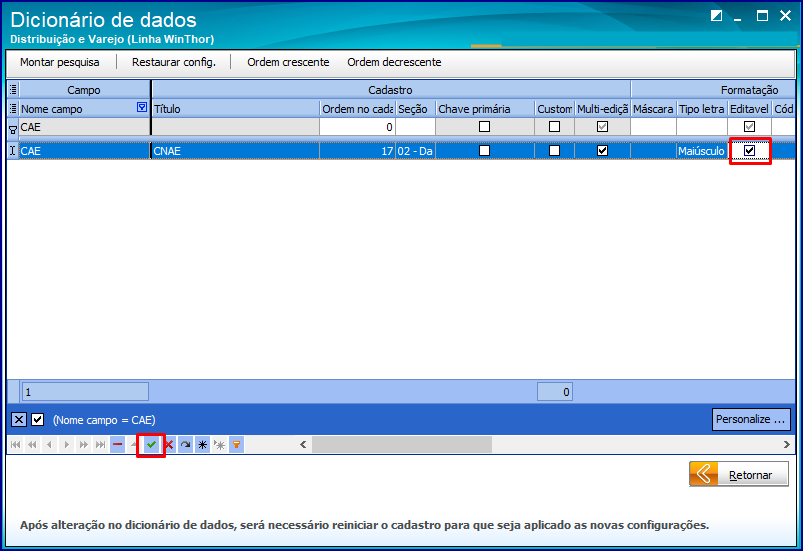Toggle the active filter checkbox
The width and height of the screenshot is (803, 551).
point(37,420)
